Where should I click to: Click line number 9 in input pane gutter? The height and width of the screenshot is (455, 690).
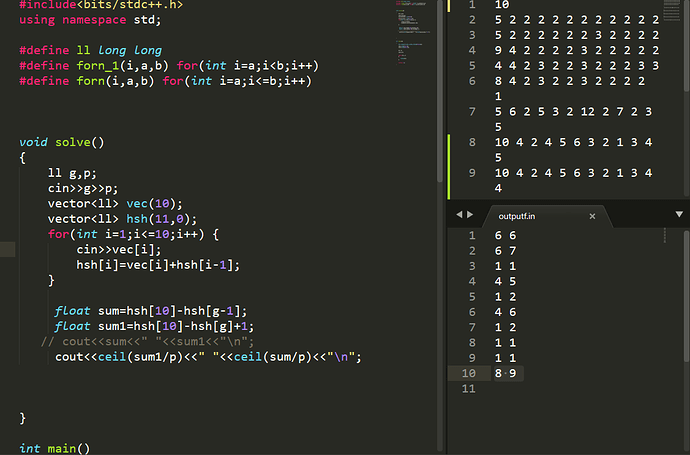(472, 173)
